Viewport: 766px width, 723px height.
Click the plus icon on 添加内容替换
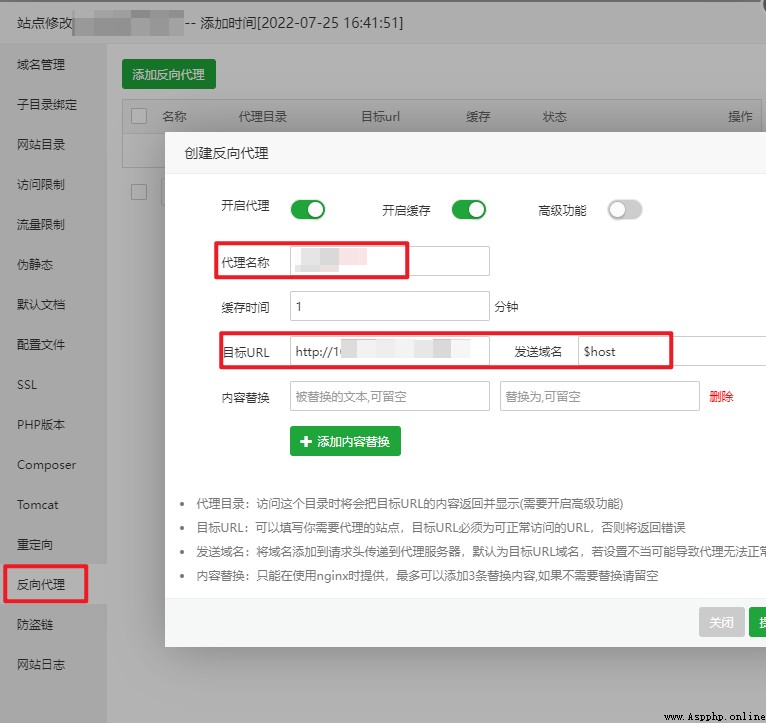coord(306,442)
